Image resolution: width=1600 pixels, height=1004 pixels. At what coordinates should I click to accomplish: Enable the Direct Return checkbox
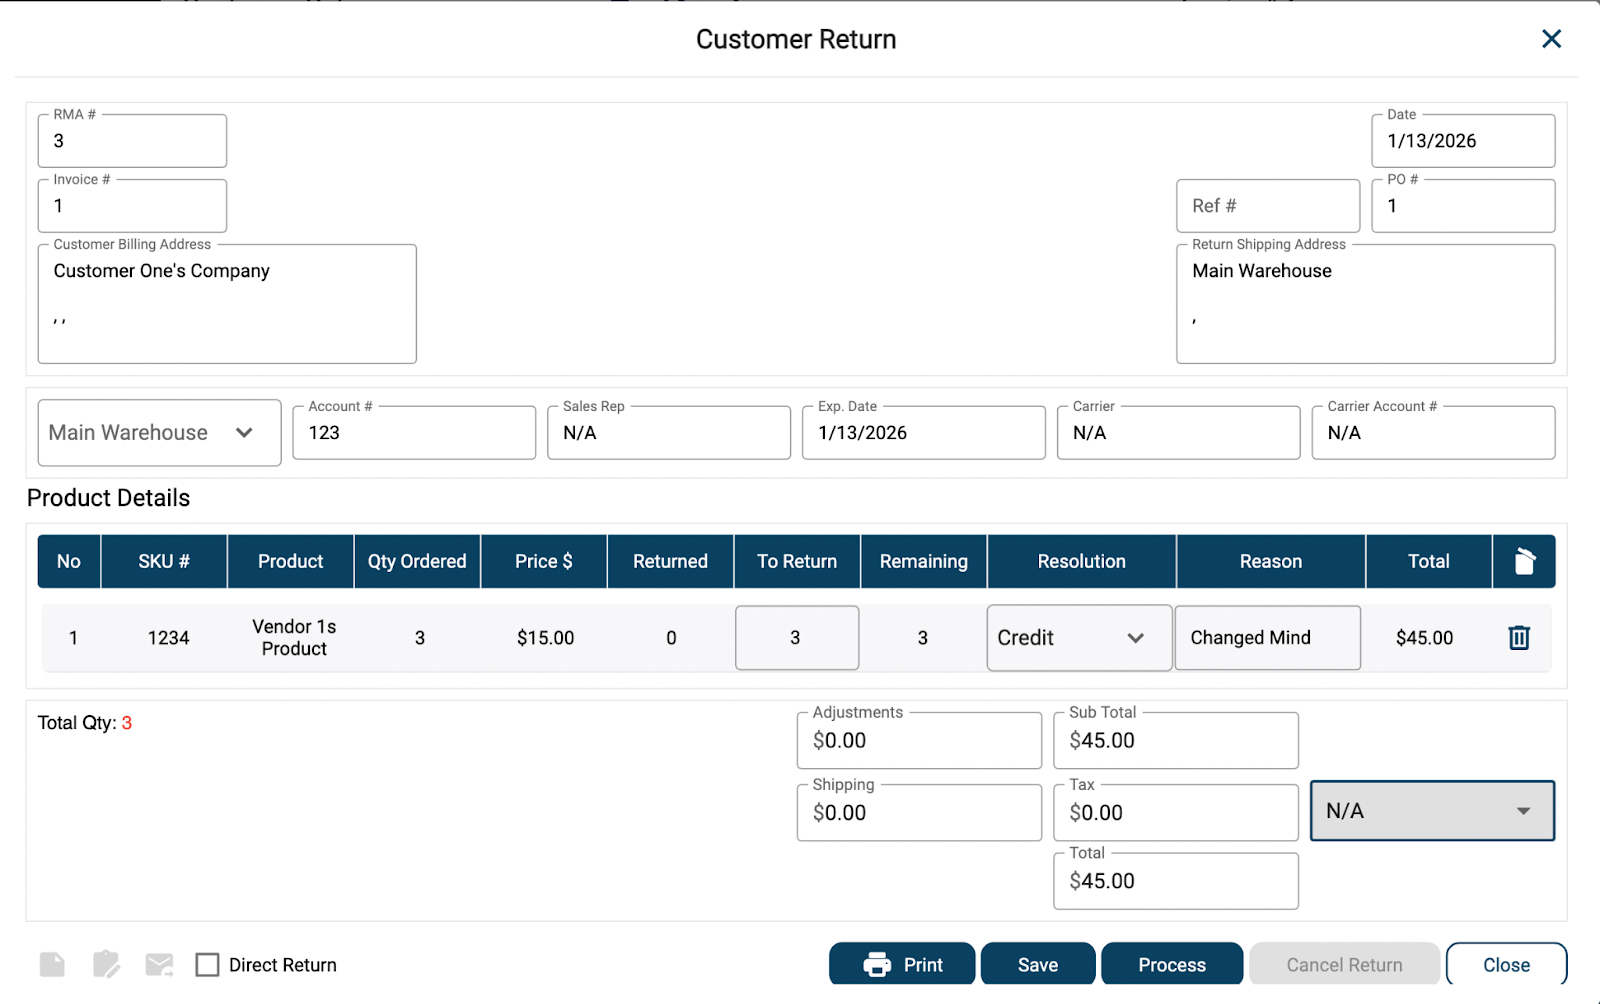[x=208, y=964]
